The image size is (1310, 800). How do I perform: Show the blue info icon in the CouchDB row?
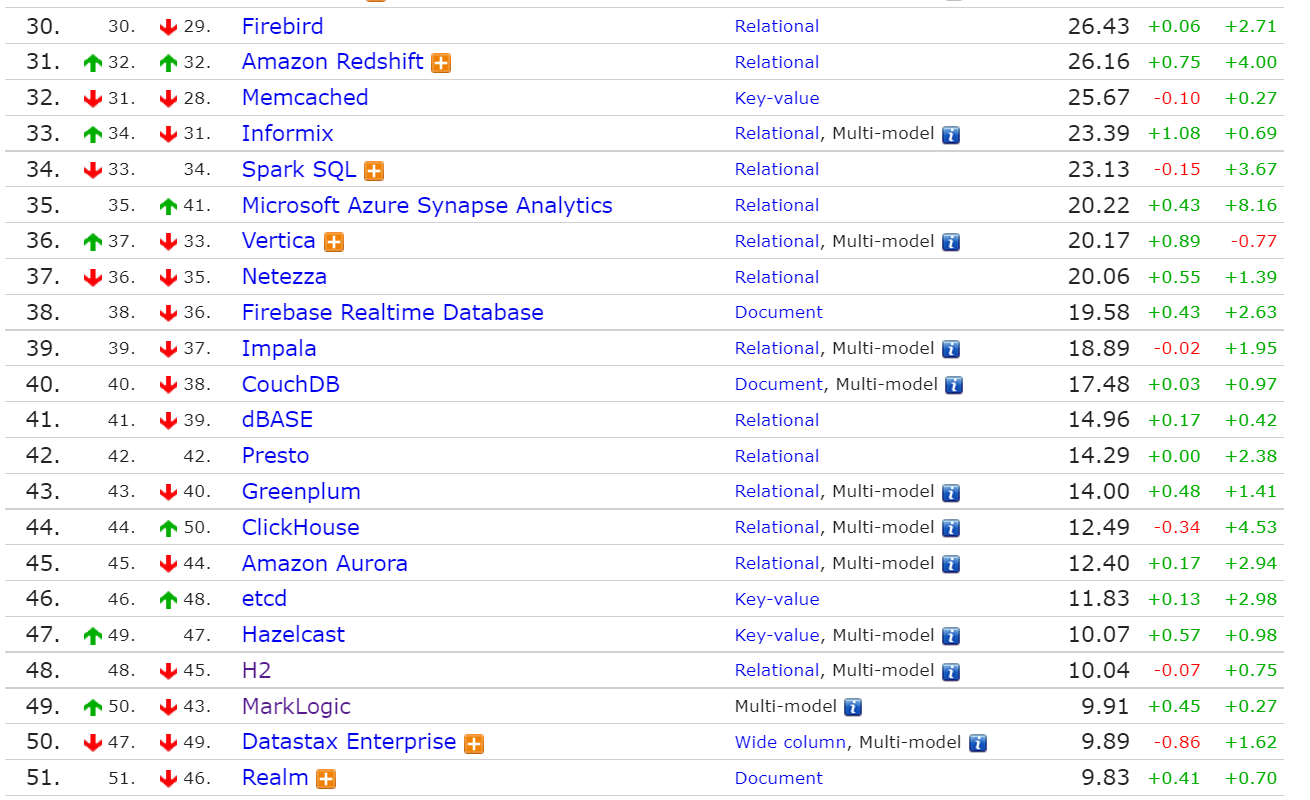[x=954, y=385]
